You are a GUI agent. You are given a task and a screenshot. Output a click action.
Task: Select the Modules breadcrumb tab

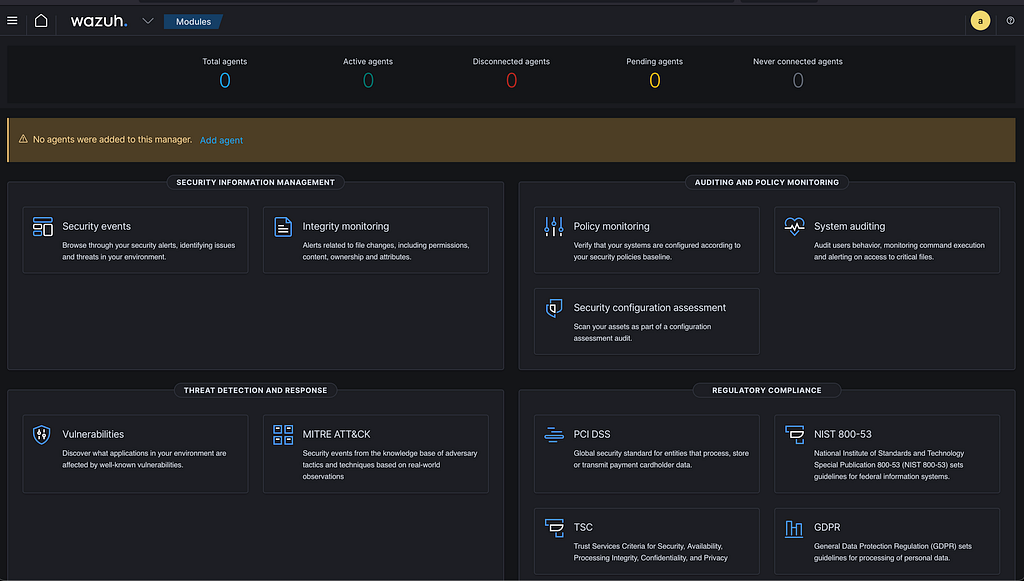tap(193, 22)
